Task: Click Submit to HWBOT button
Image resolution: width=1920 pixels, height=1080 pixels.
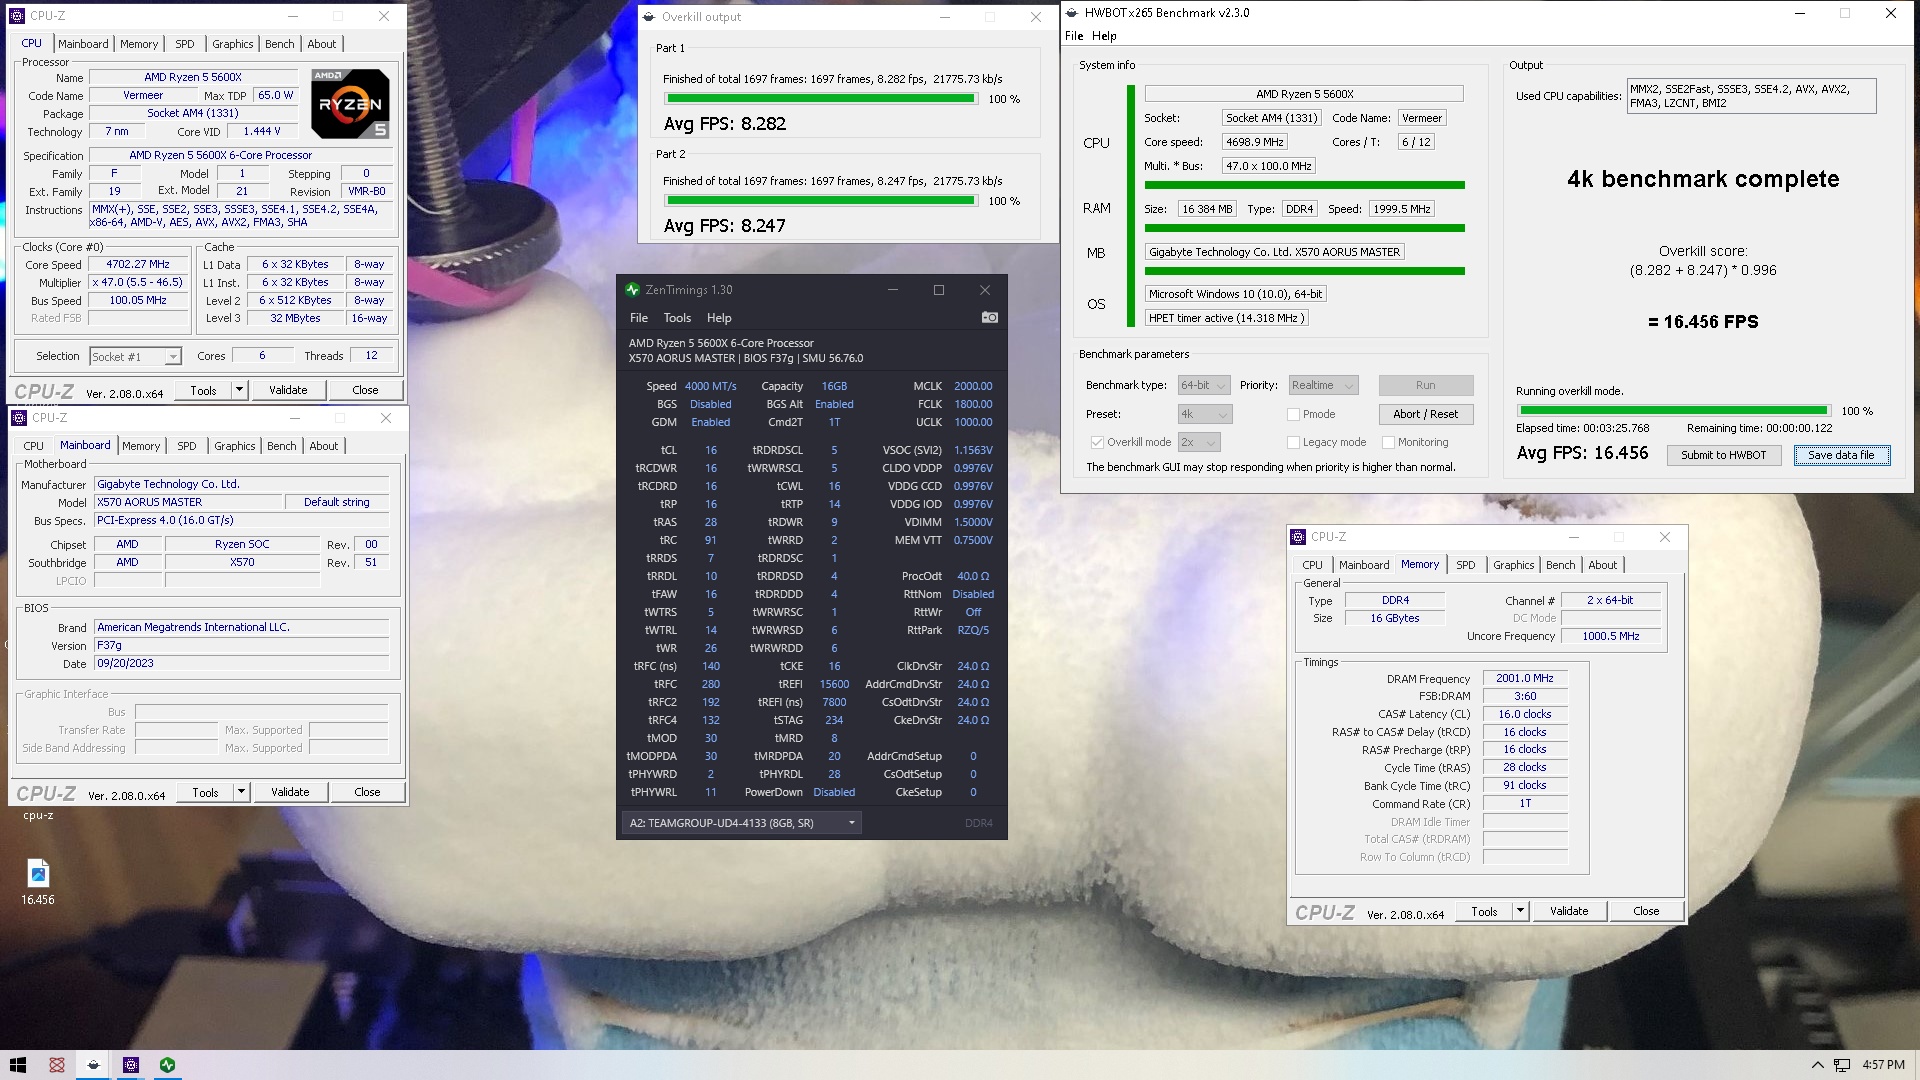Action: click(x=1723, y=455)
